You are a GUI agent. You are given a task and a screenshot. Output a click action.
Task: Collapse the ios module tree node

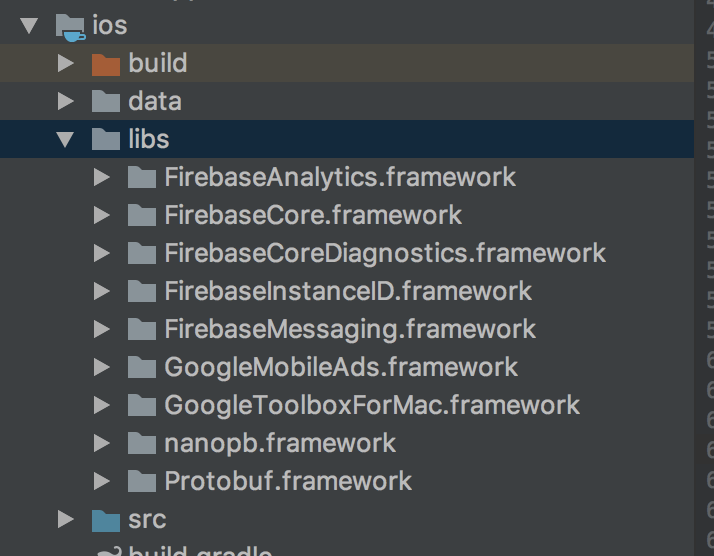[27, 25]
